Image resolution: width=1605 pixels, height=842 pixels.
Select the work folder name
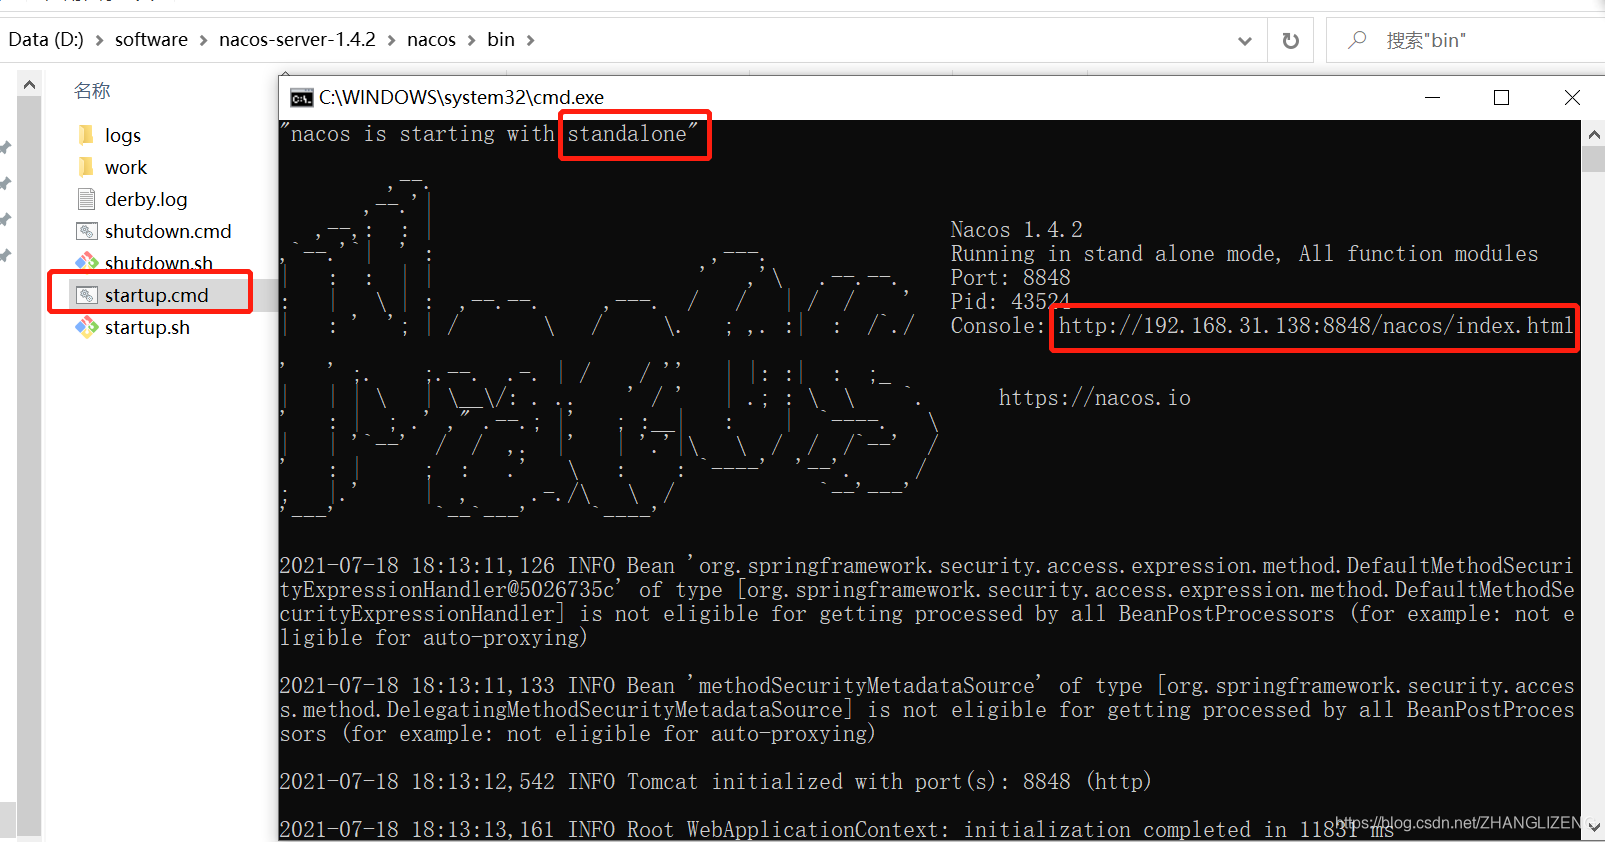click(x=126, y=167)
